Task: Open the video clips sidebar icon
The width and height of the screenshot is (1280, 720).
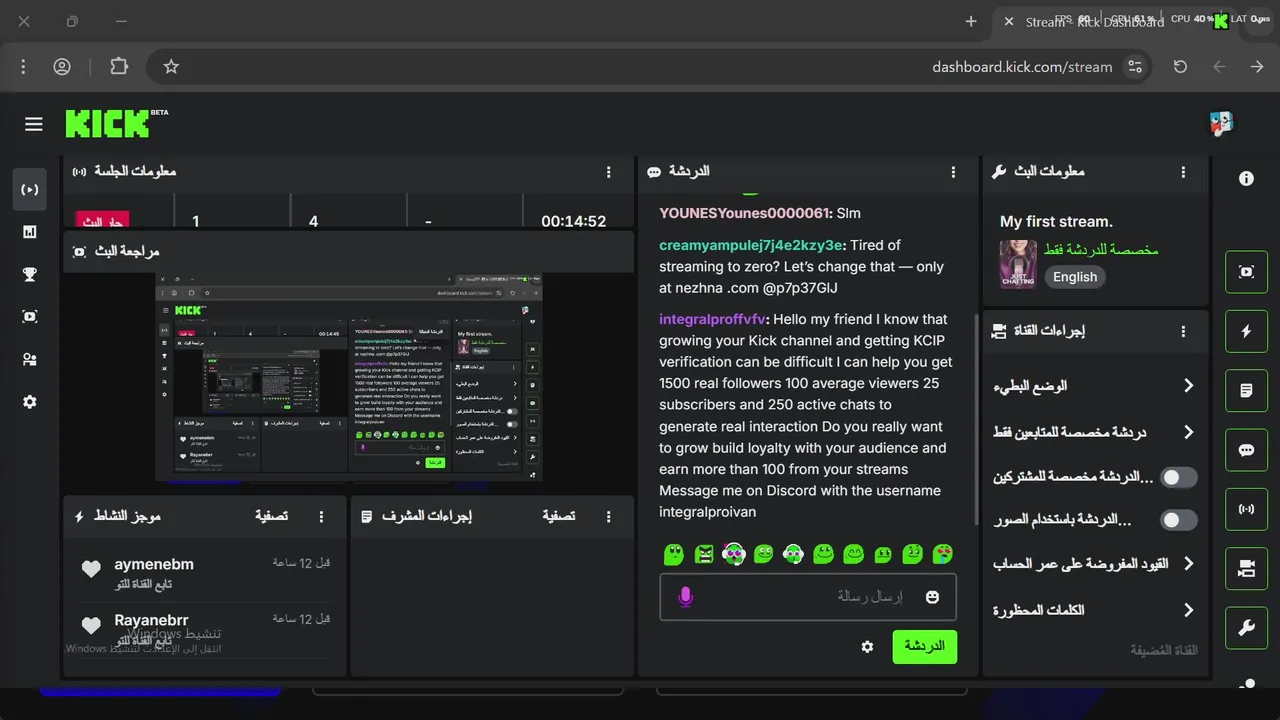Action: pos(30,317)
